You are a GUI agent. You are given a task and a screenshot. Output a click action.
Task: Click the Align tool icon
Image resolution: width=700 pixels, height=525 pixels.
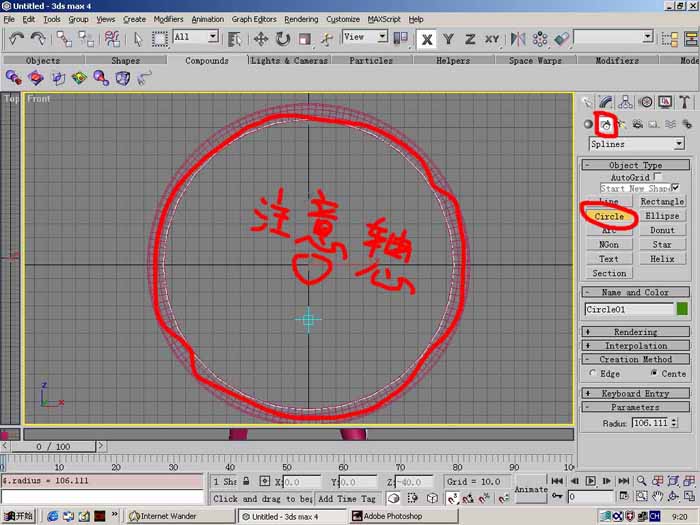click(x=562, y=39)
